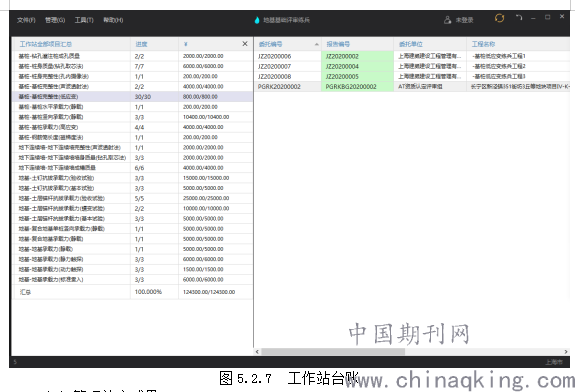Close the left summary panel with X
Viewport: 575px width, 392px height.
(x=245, y=44)
